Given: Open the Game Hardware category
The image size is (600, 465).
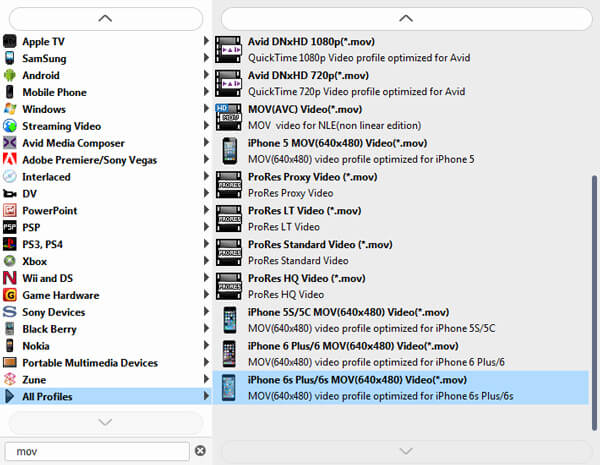Looking at the screenshot, I should pos(106,295).
